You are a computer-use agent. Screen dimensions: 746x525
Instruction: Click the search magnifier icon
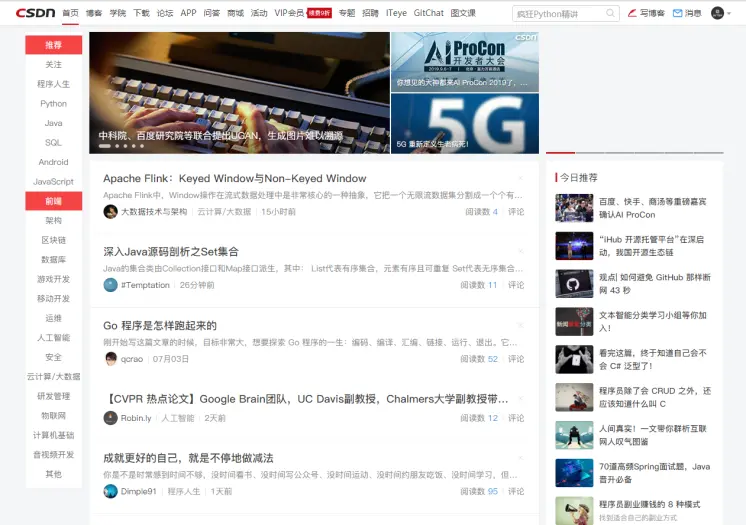tap(610, 13)
